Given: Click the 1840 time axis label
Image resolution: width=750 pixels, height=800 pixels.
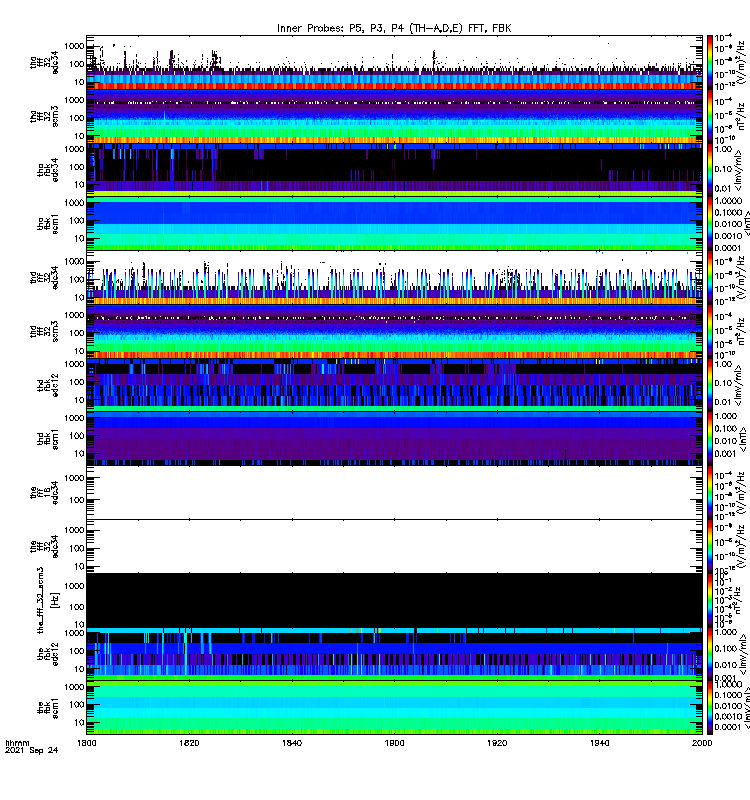Looking at the screenshot, I should [x=291, y=743].
